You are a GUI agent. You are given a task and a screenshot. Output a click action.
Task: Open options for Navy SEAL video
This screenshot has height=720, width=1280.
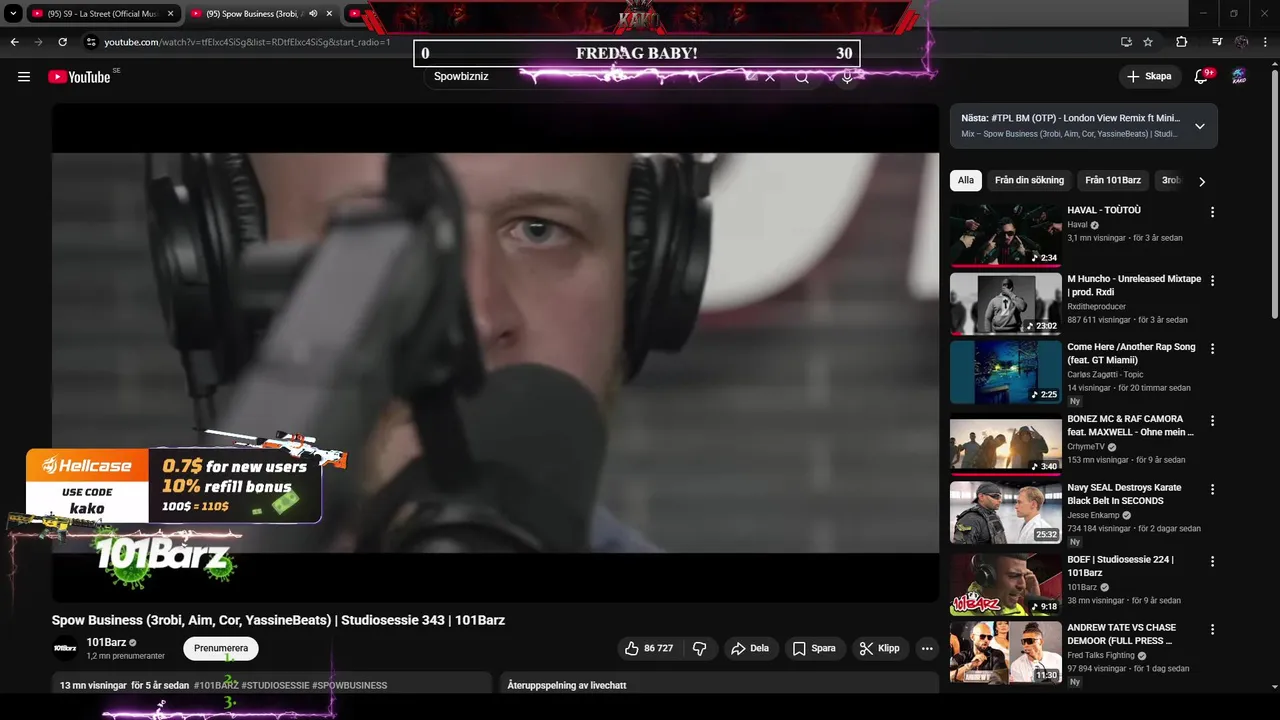1212,490
